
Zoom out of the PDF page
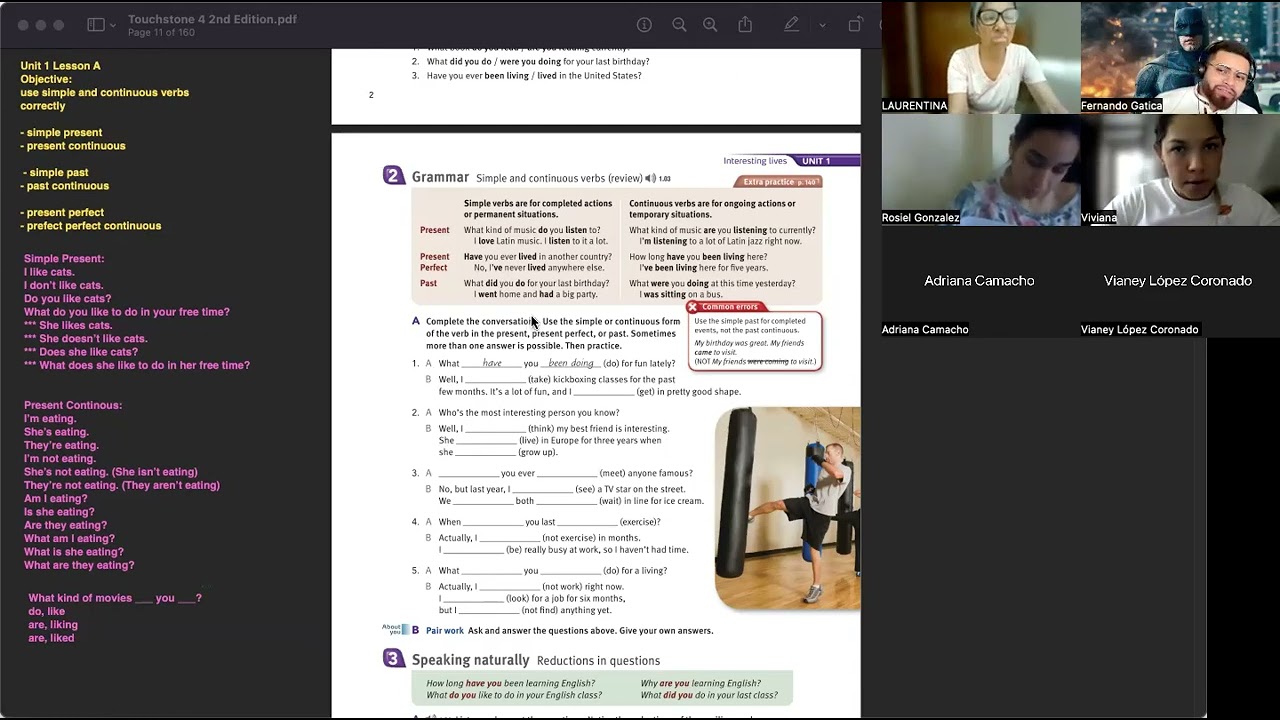679,25
